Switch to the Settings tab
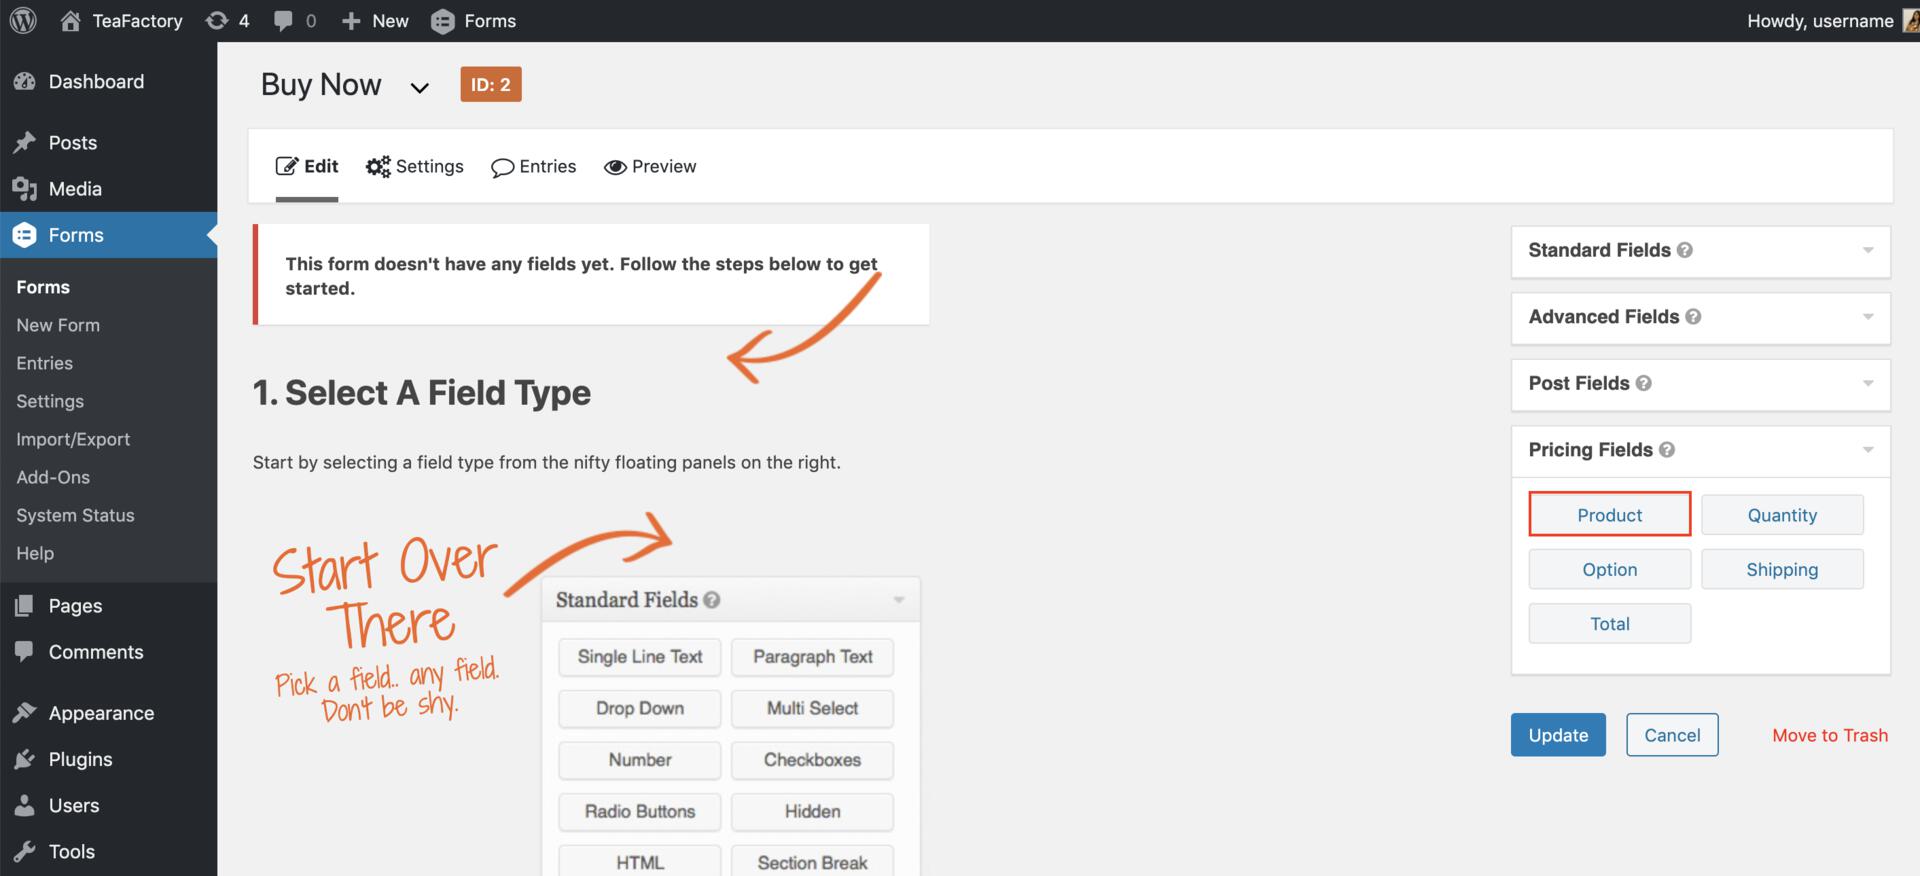Viewport: 1920px width, 876px height. click(415, 166)
